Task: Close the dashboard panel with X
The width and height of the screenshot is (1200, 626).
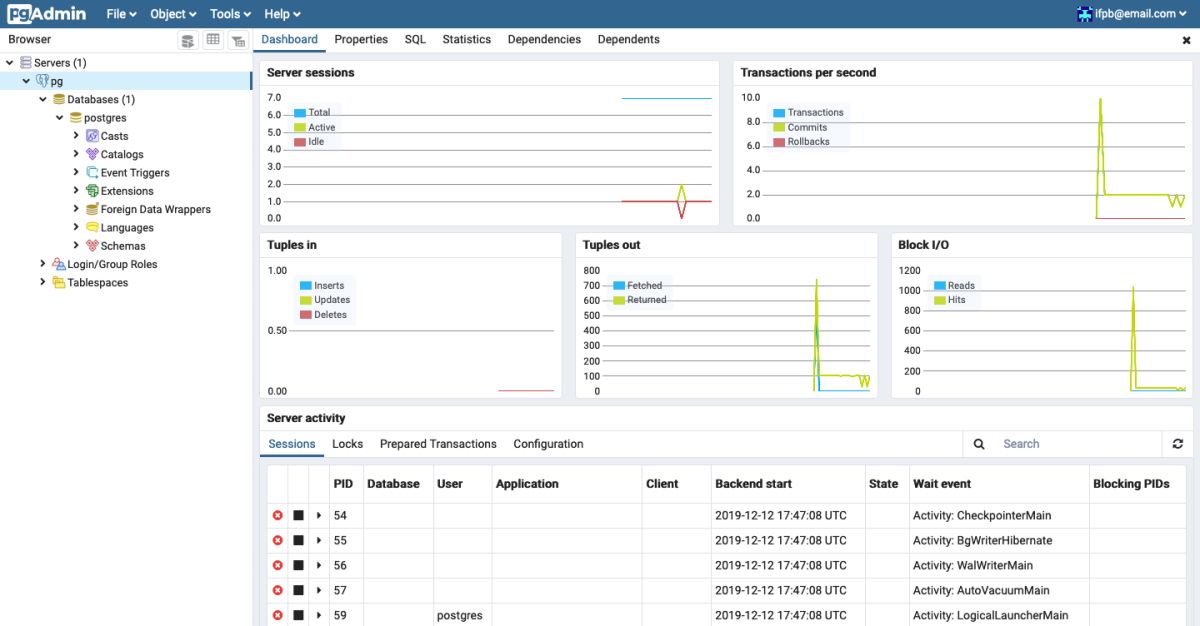Action: point(1187,41)
